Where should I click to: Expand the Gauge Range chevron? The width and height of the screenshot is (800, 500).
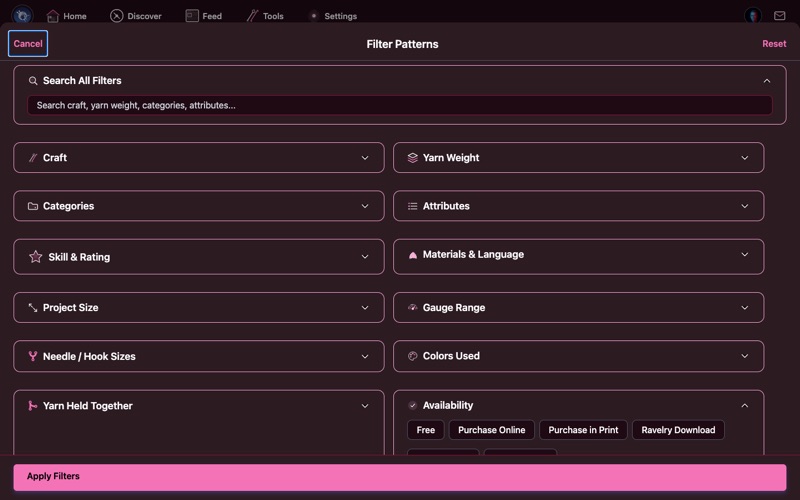[745, 308]
